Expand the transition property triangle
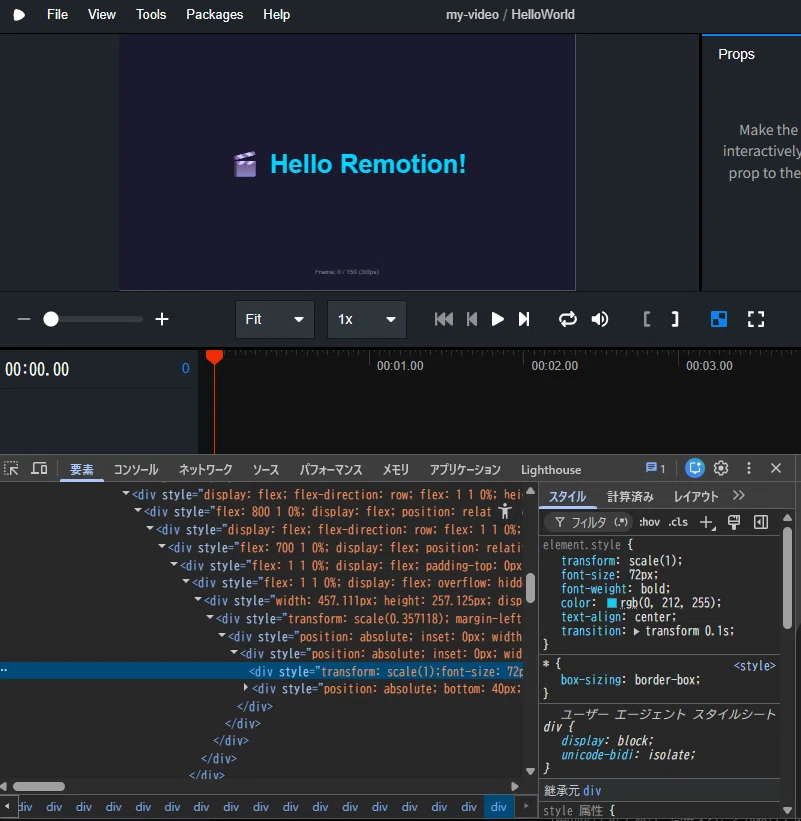 point(637,631)
